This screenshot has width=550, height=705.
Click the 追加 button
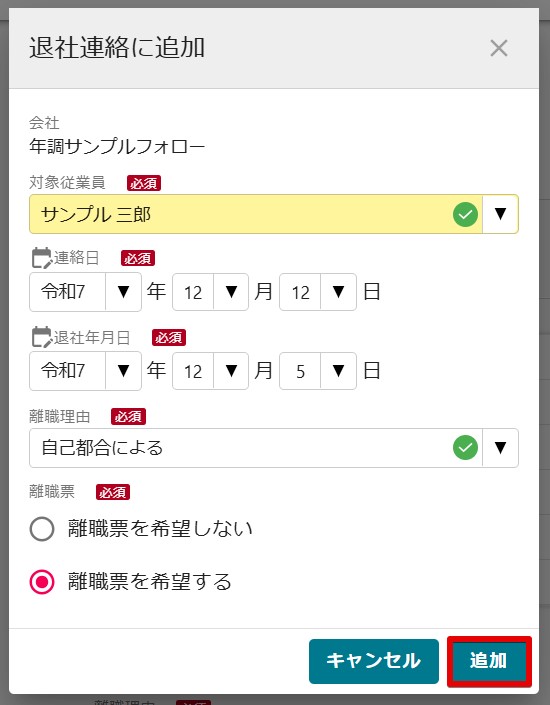click(x=489, y=661)
